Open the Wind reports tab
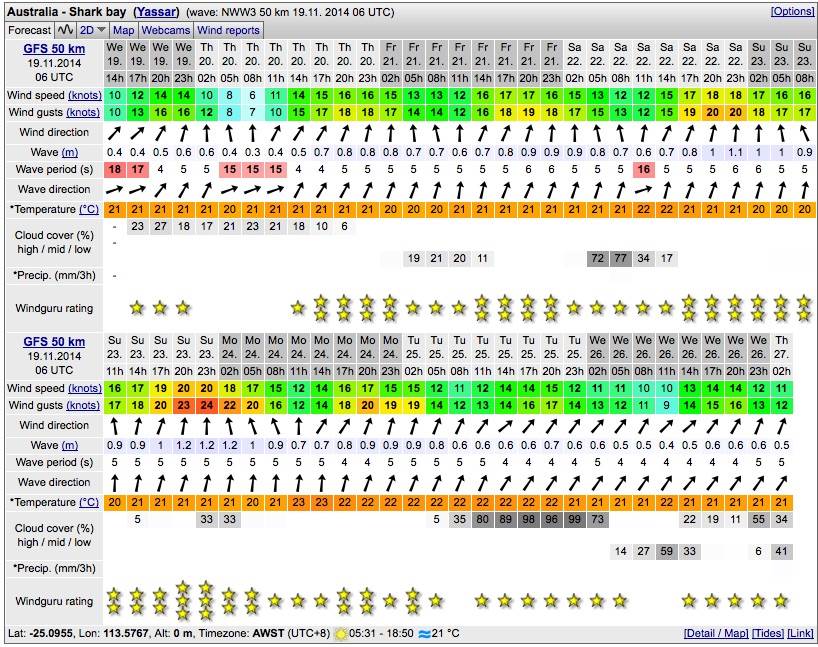The width and height of the screenshot is (818, 647). [228, 30]
